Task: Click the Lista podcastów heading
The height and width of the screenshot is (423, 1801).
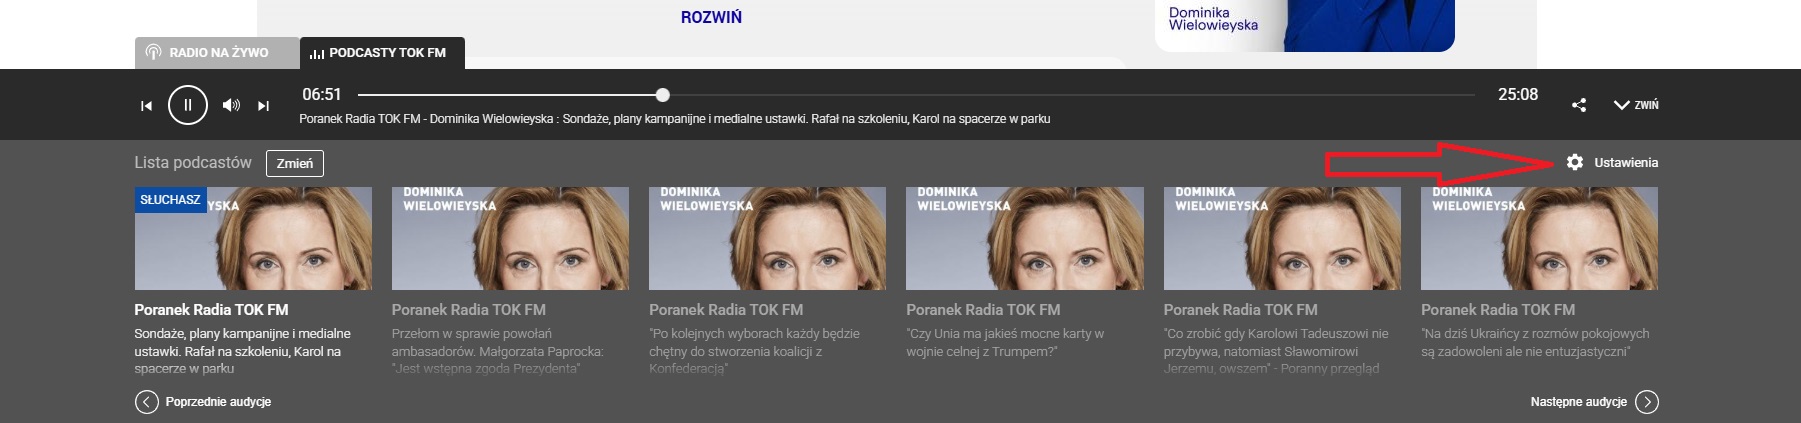Action: tap(193, 163)
